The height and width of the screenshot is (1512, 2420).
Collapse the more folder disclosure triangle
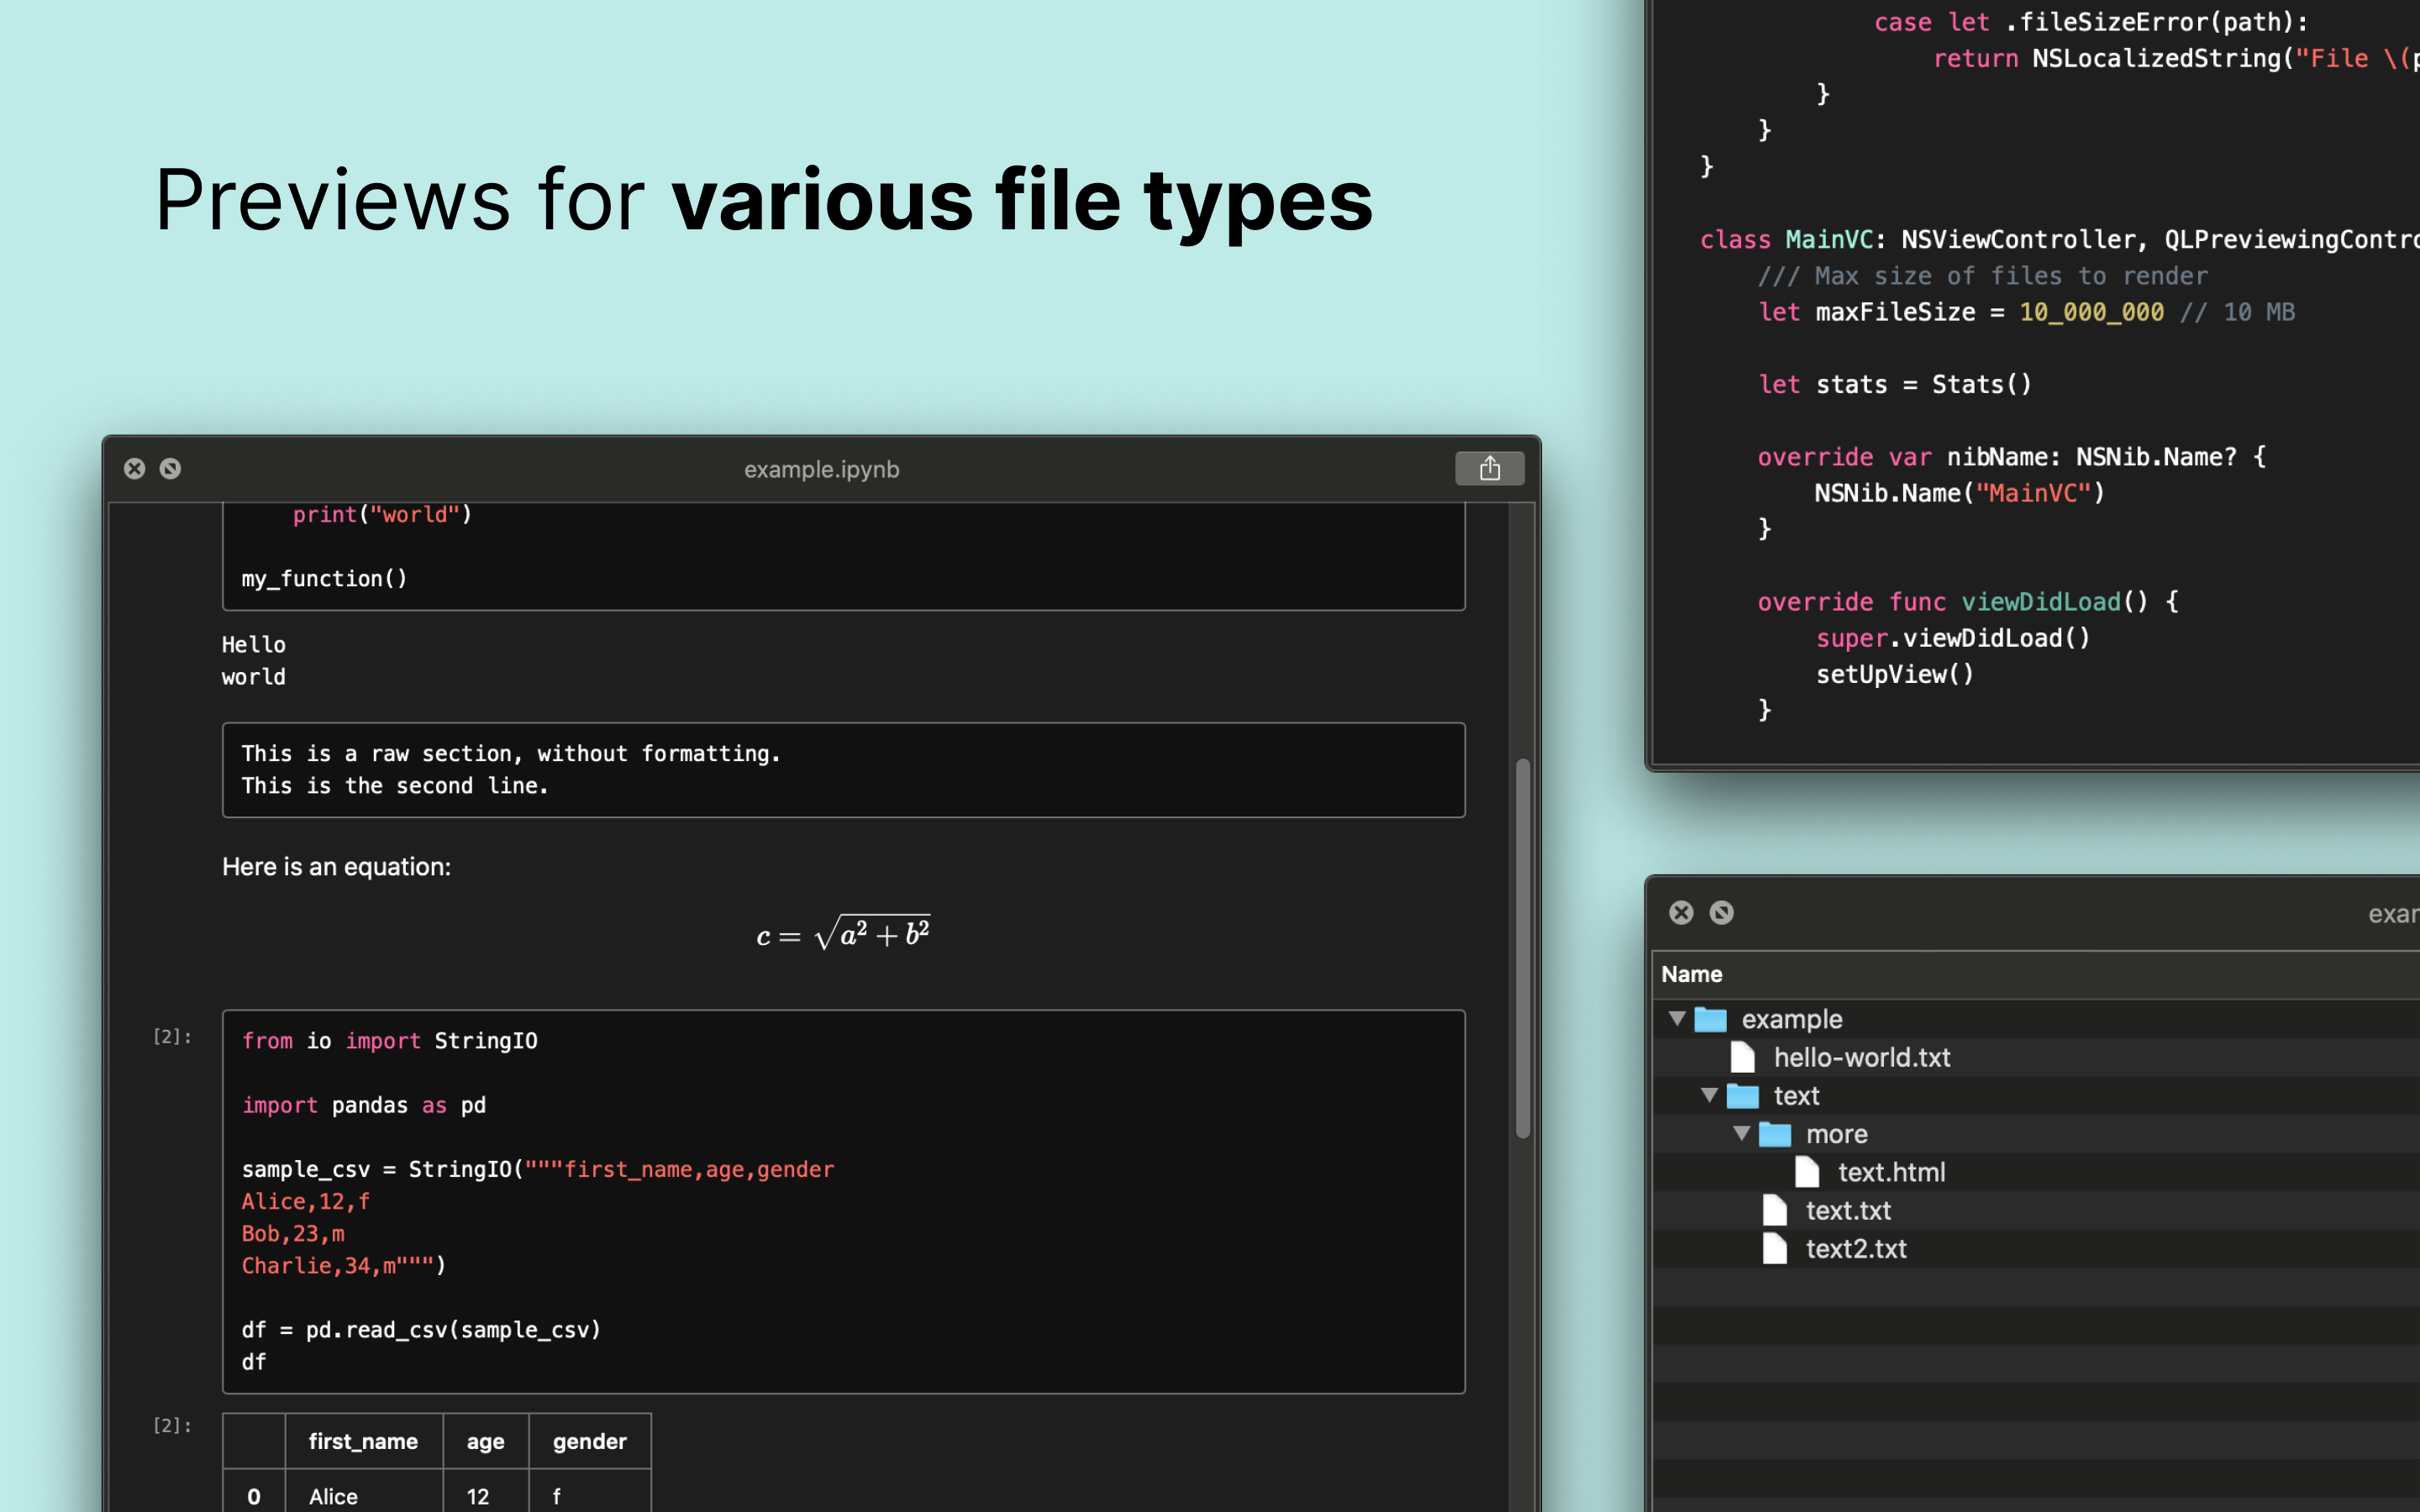(x=1741, y=1133)
